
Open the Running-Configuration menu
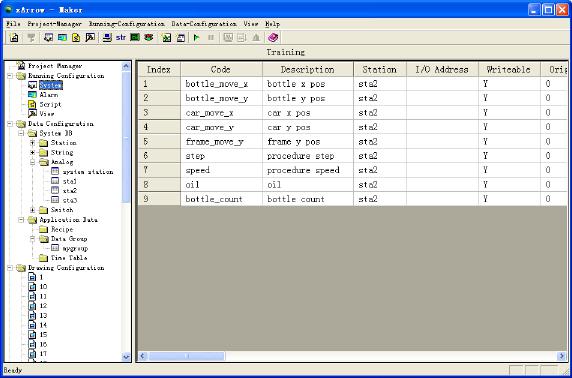tap(127, 24)
